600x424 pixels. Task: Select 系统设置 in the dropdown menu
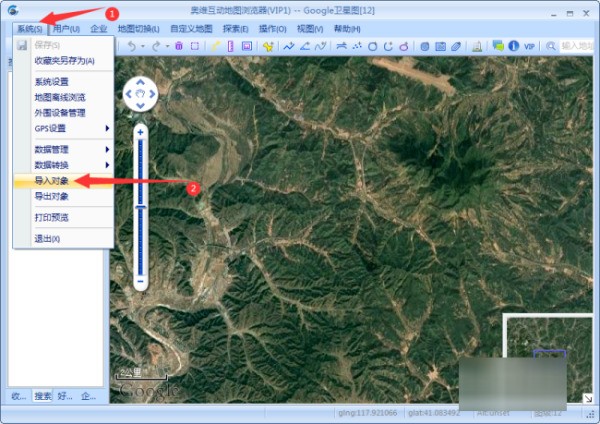(52, 82)
